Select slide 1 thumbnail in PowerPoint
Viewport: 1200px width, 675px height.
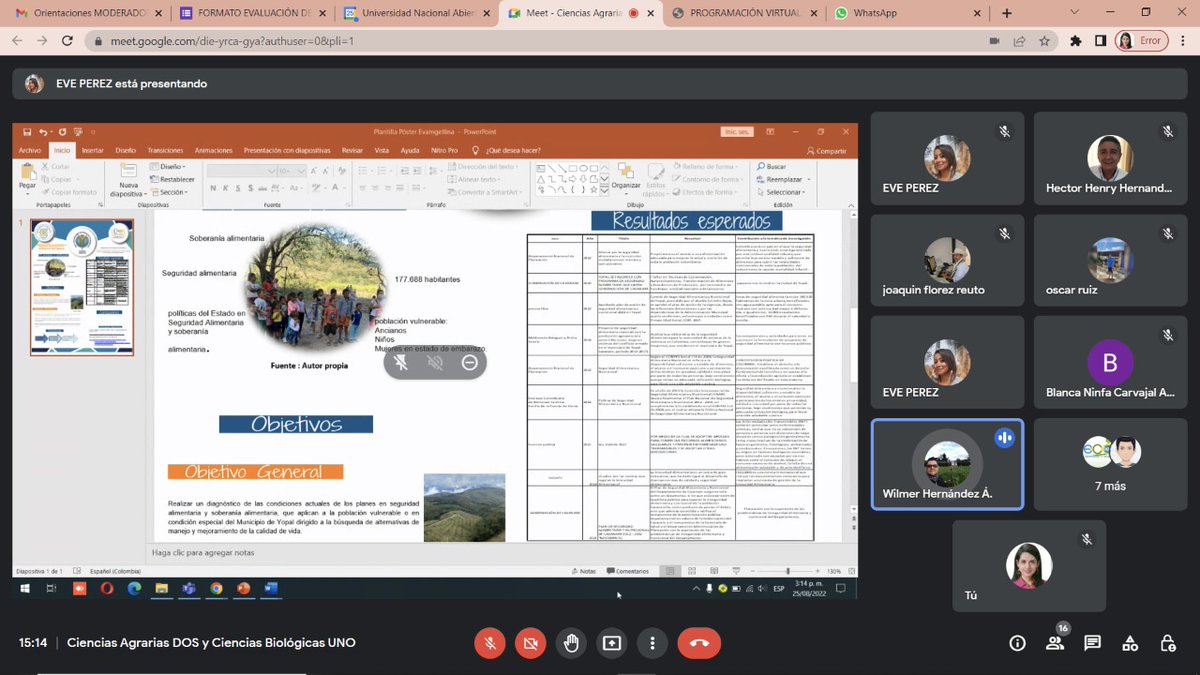pyautogui.click(x=81, y=287)
